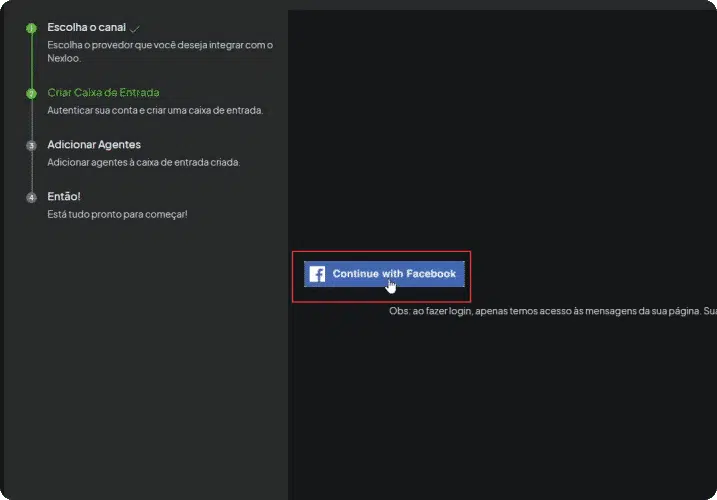Open the Adicionar Agentes step title
The image size is (717, 500).
94,145
